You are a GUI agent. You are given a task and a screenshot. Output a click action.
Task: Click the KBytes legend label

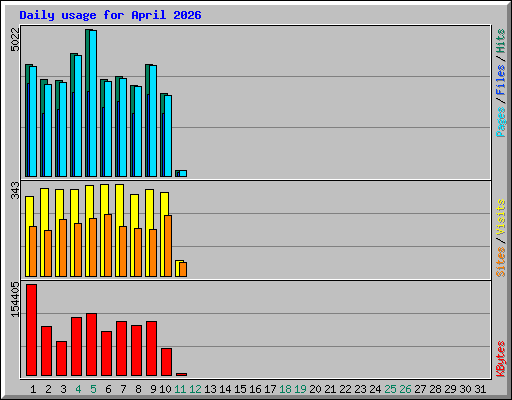point(500,359)
